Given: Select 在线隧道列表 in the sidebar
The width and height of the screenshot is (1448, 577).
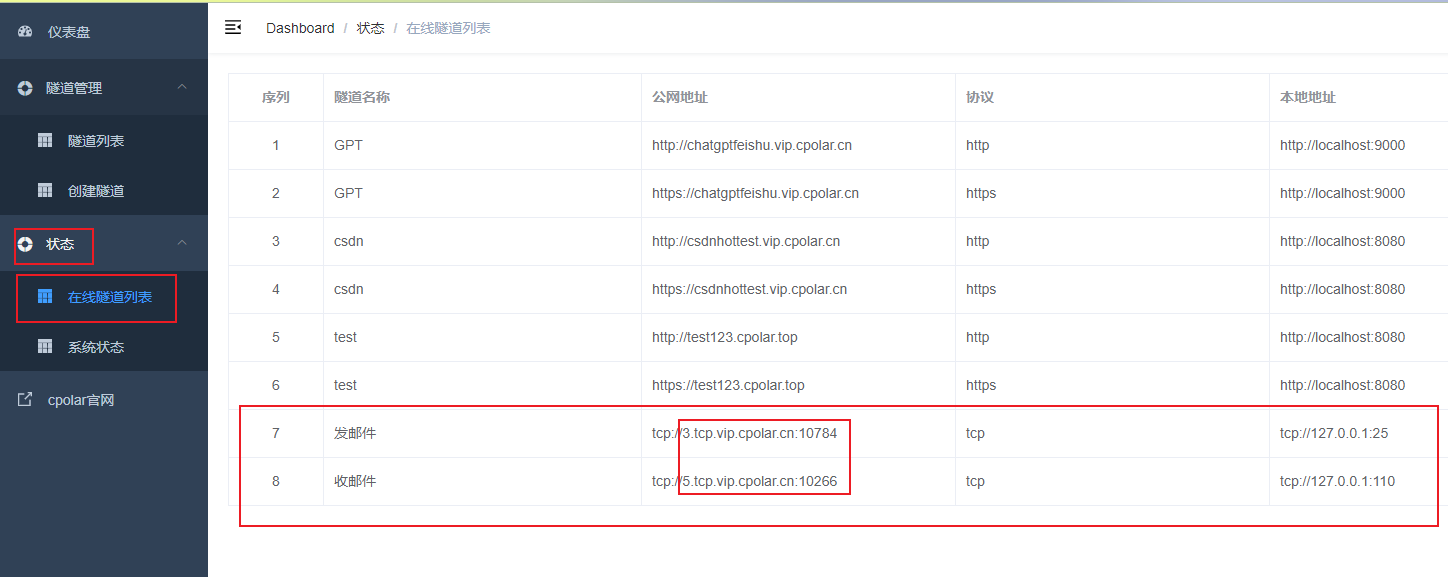Looking at the screenshot, I should pos(104,297).
